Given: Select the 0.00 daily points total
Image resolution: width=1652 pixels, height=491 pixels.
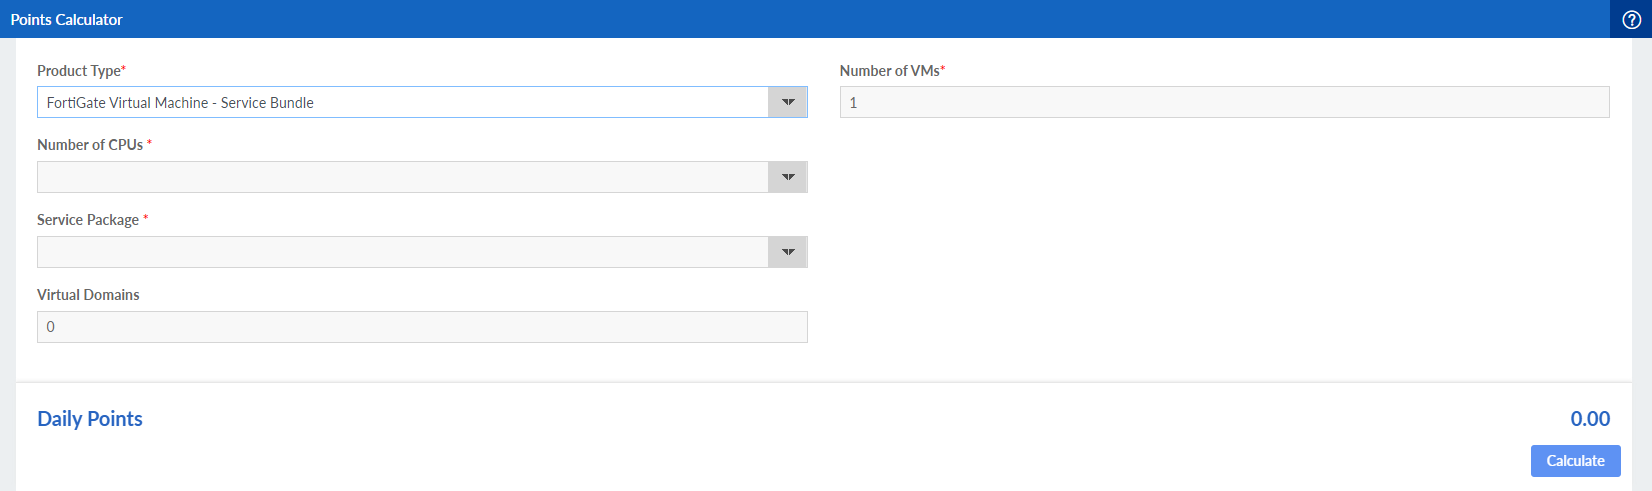Looking at the screenshot, I should tap(1590, 419).
